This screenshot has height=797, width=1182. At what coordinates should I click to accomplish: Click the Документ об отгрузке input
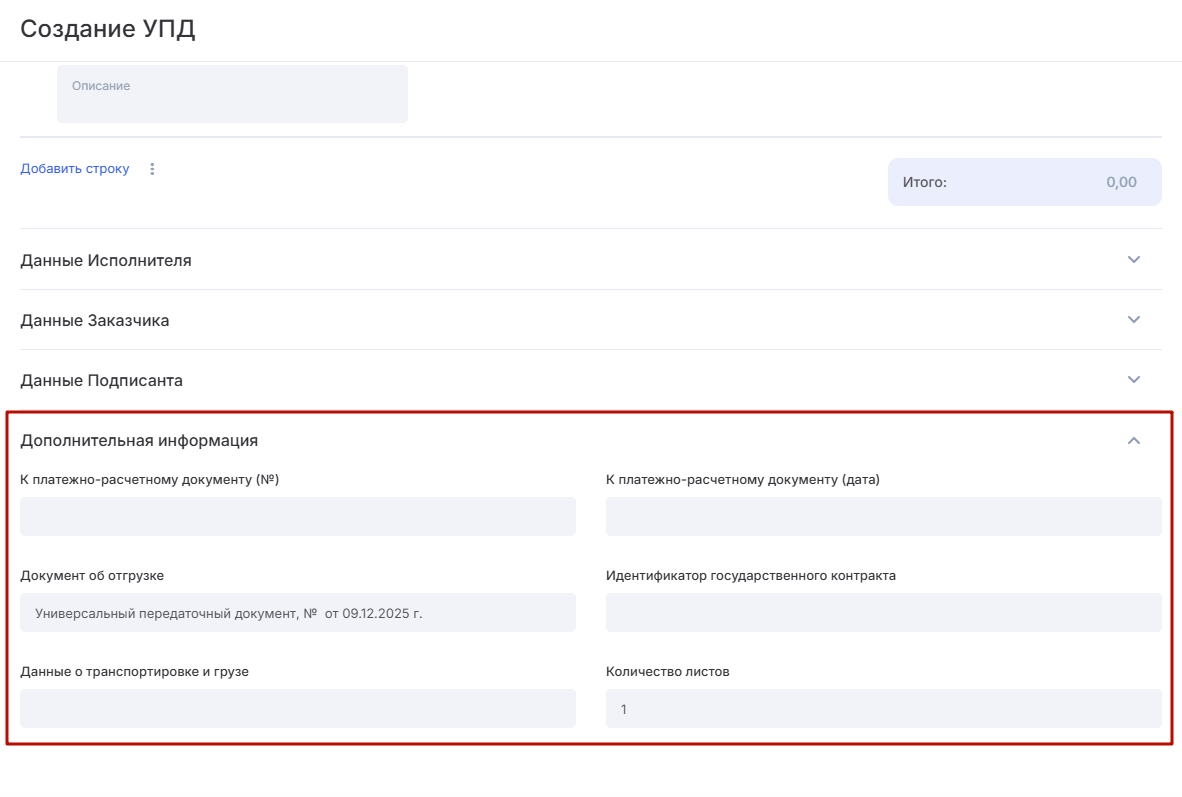coord(297,613)
